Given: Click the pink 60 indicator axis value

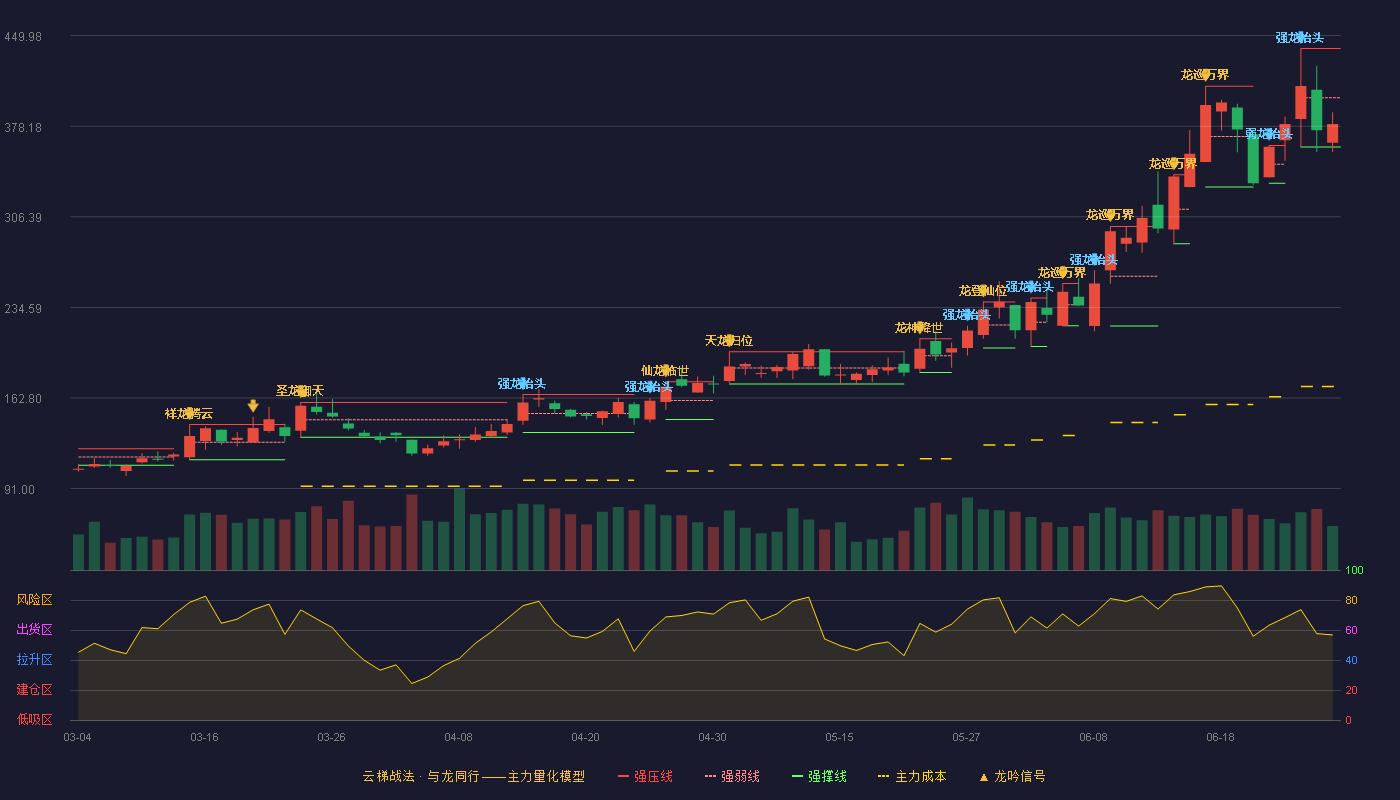Looking at the screenshot, I should (x=1351, y=630).
